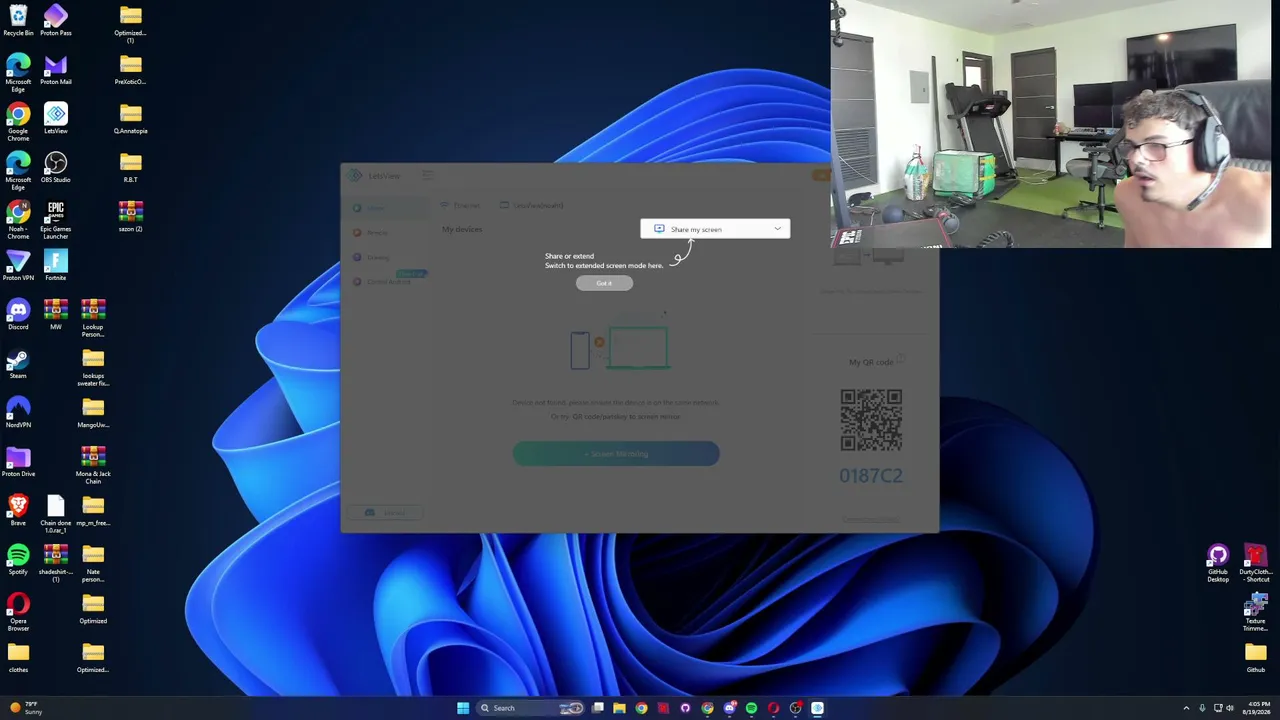Open the Windows Start menu
The height and width of the screenshot is (720, 1280).
pyautogui.click(x=463, y=708)
